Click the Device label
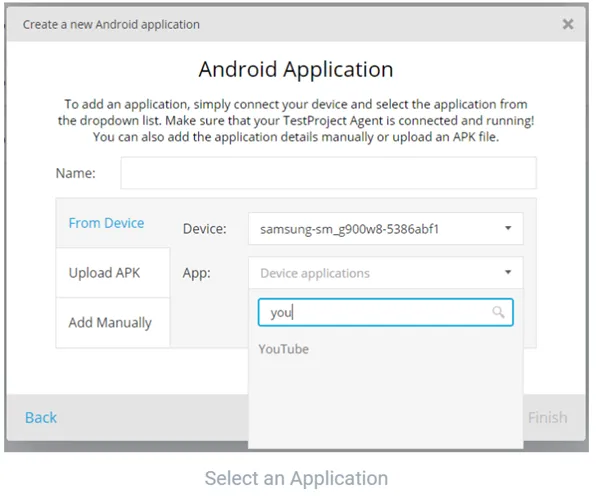Viewport: 602px width, 503px height. click(x=205, y=229)
